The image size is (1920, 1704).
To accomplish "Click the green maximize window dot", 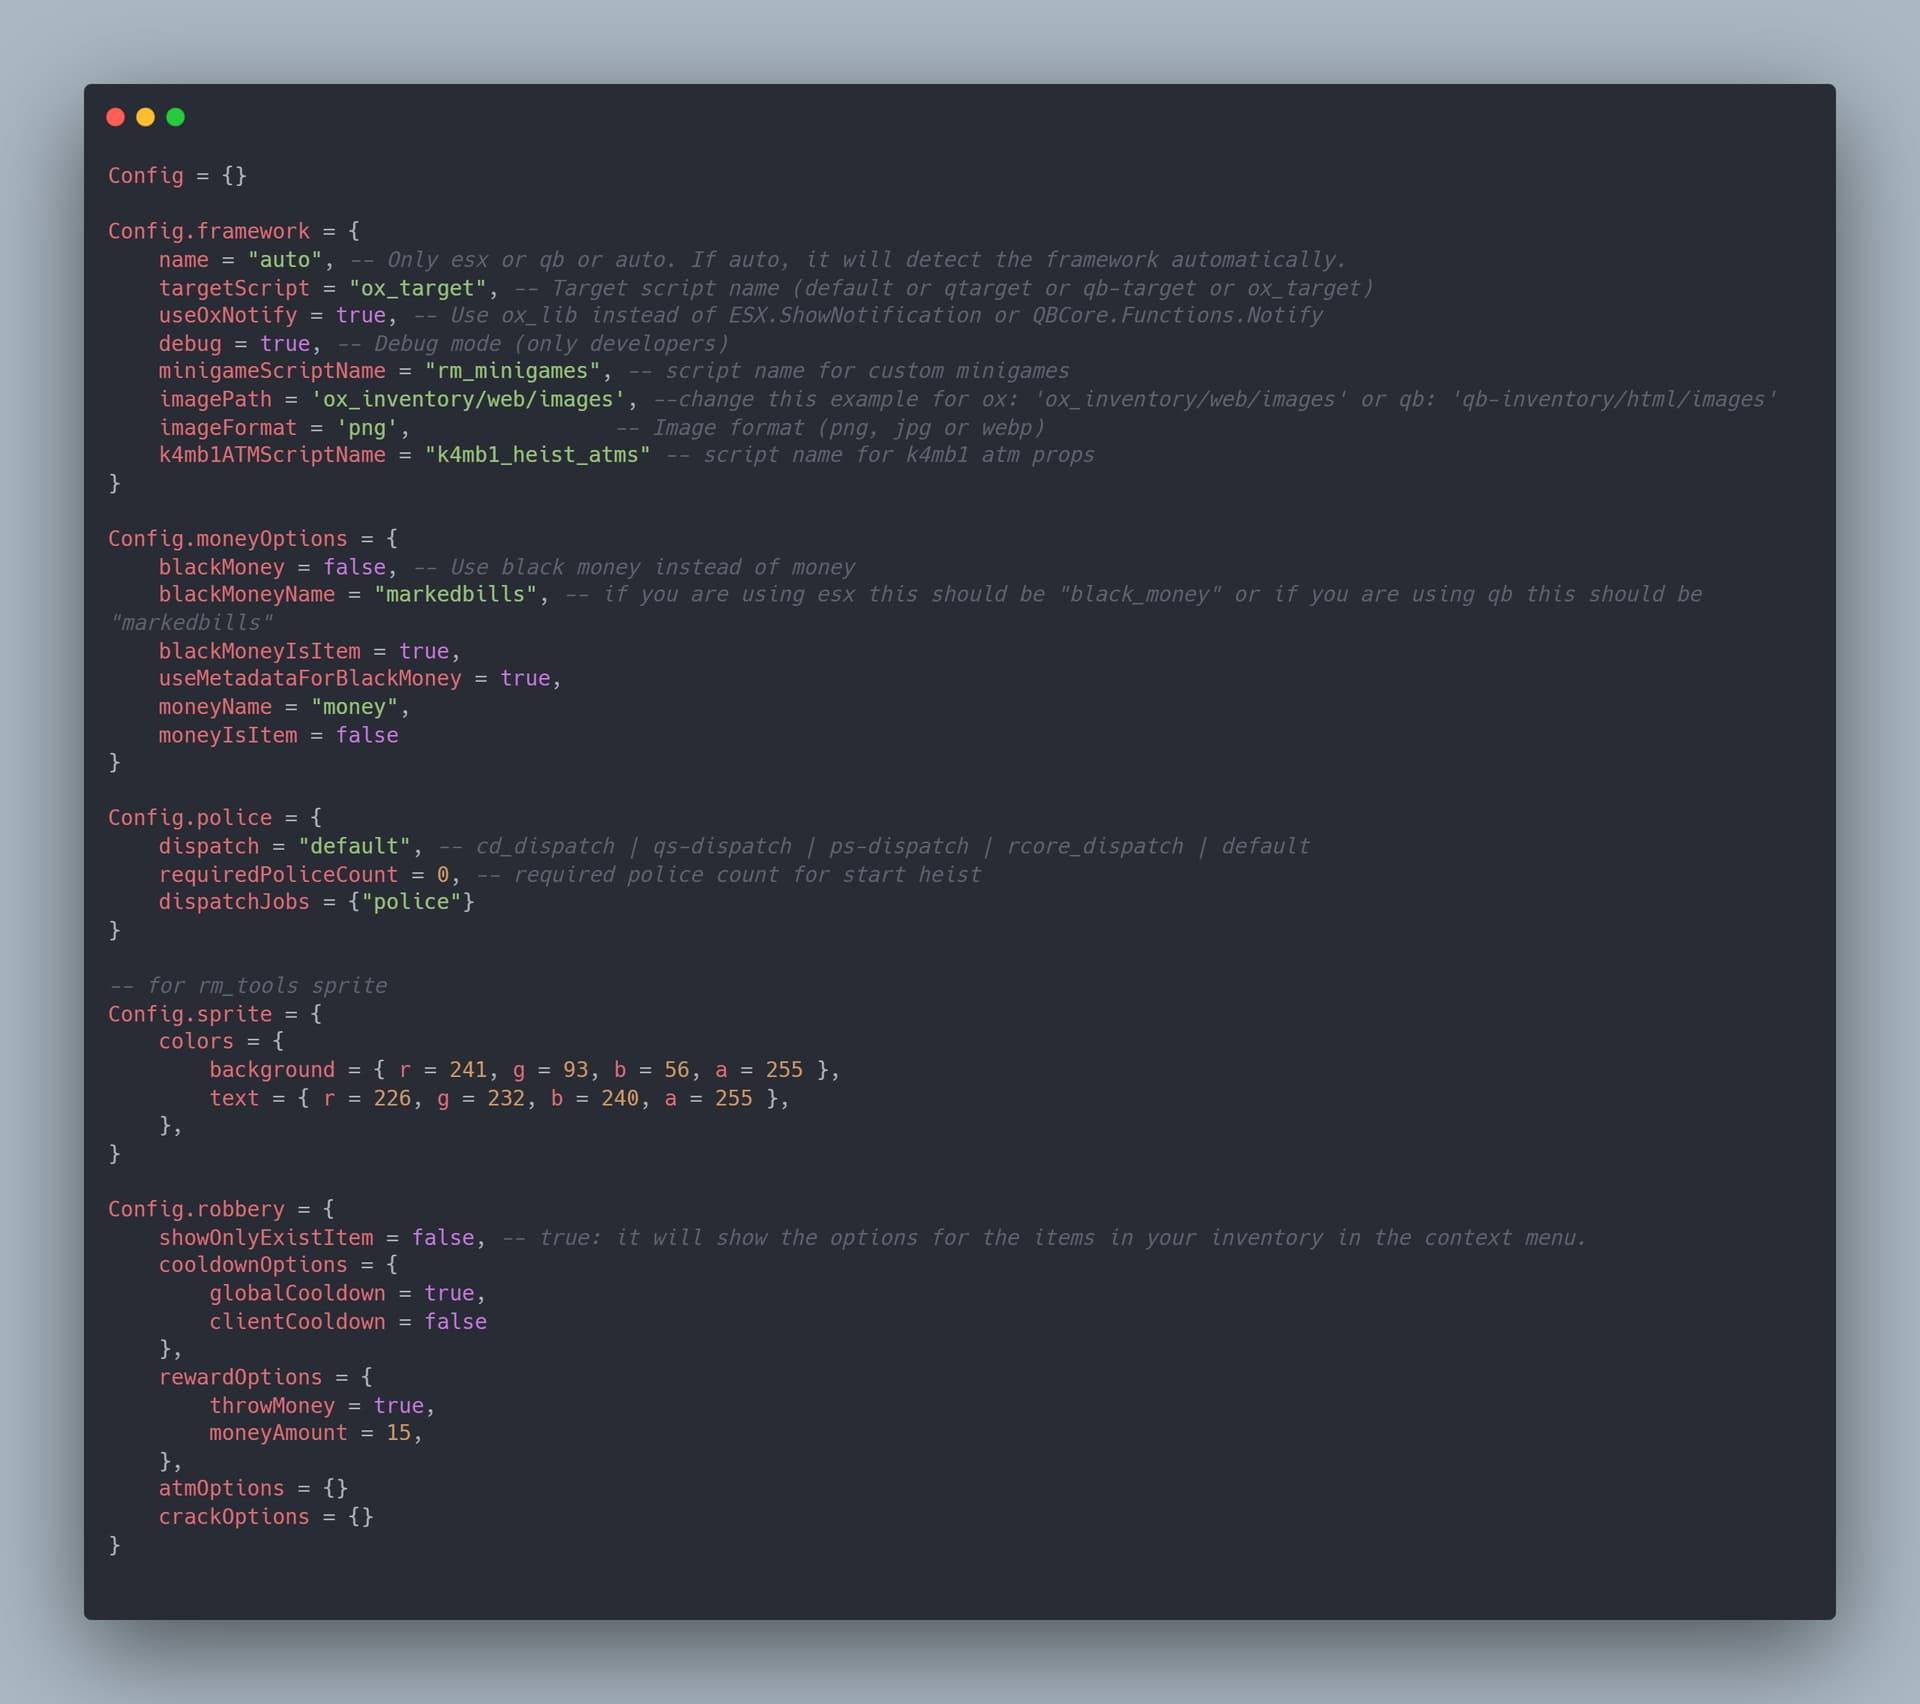I will (175, 117).
